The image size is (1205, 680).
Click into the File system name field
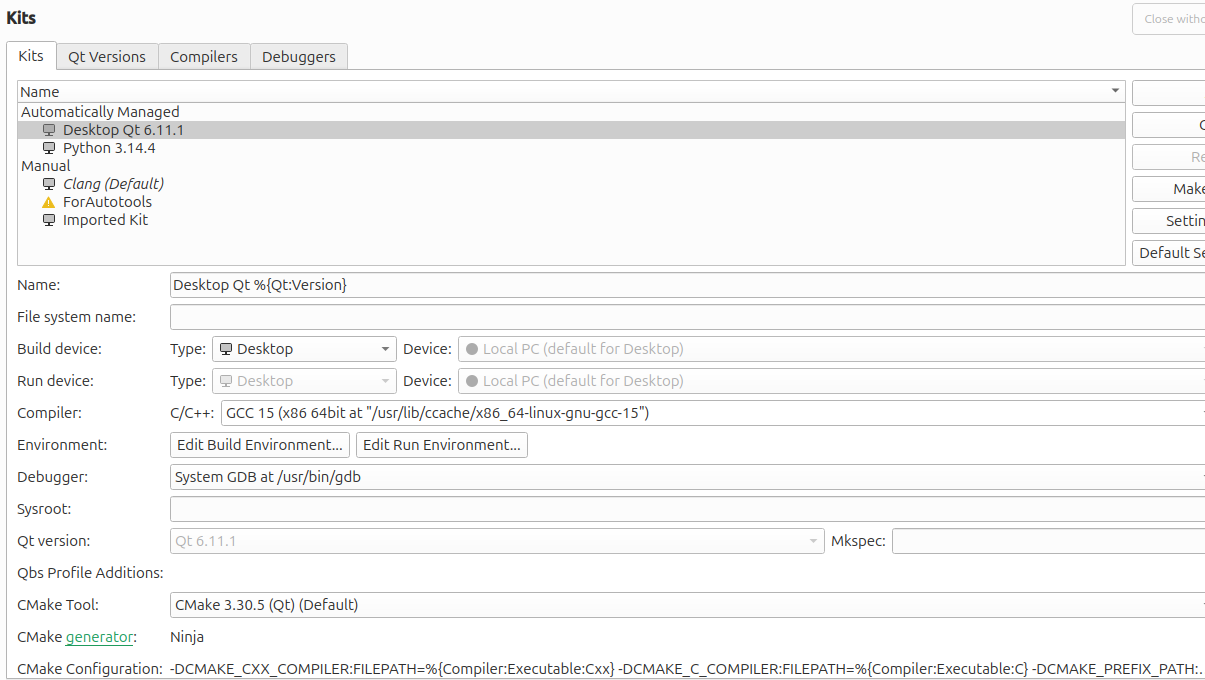pyautogui.click(x=688, y=317)
